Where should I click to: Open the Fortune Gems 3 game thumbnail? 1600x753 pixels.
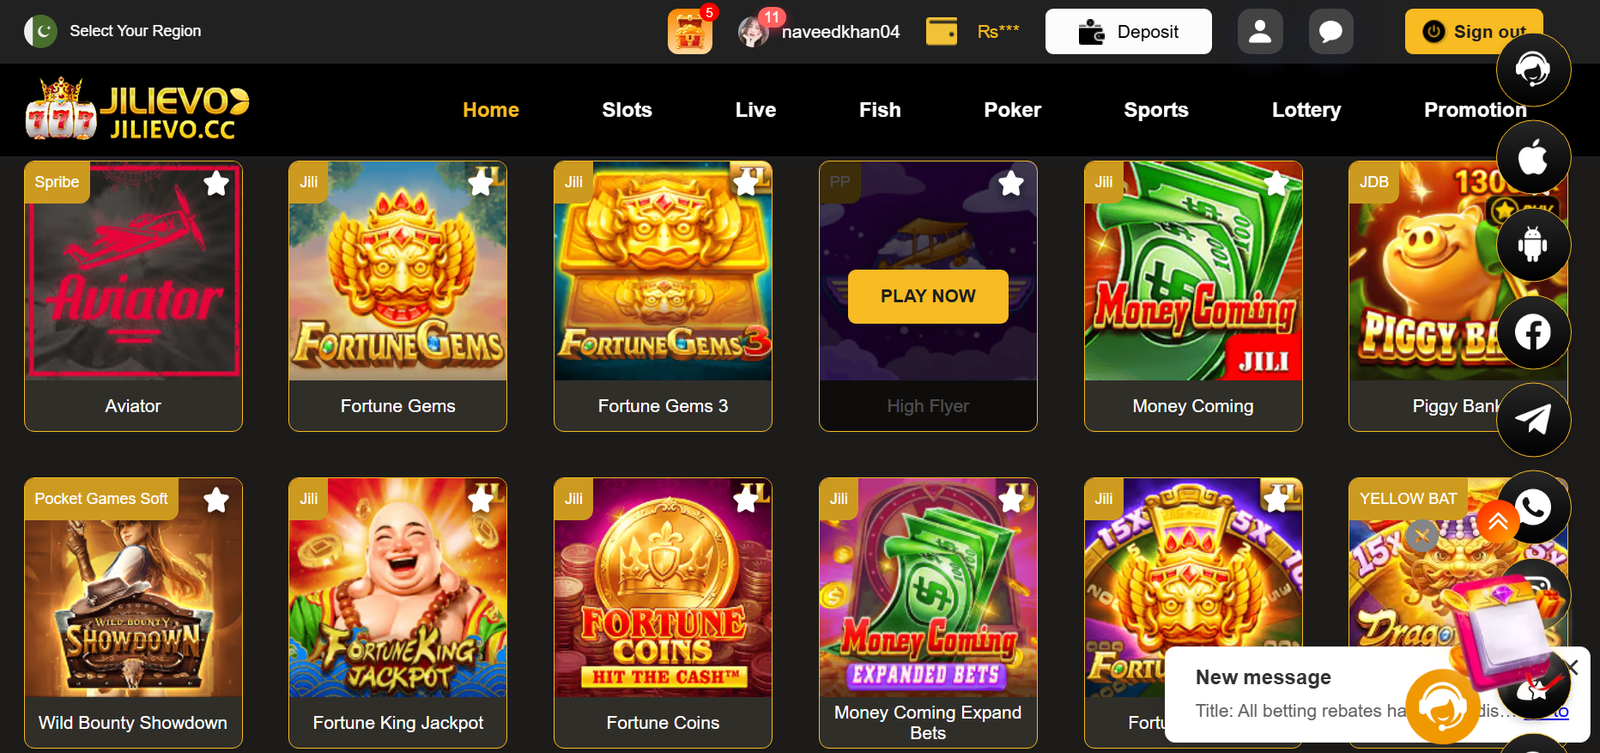point(663,271)
